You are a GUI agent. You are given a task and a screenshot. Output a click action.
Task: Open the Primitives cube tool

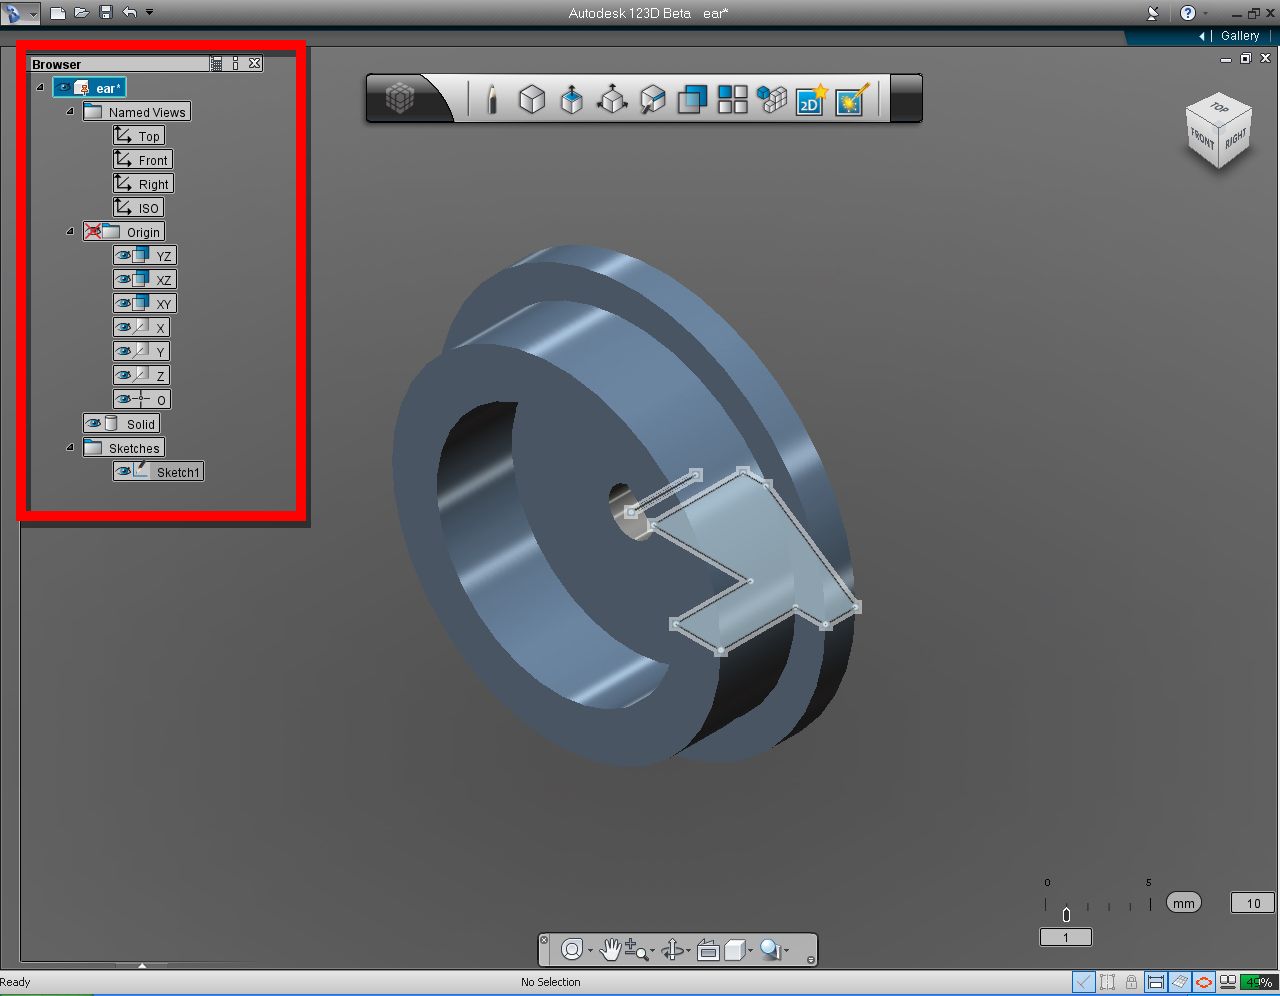point(531,99)
